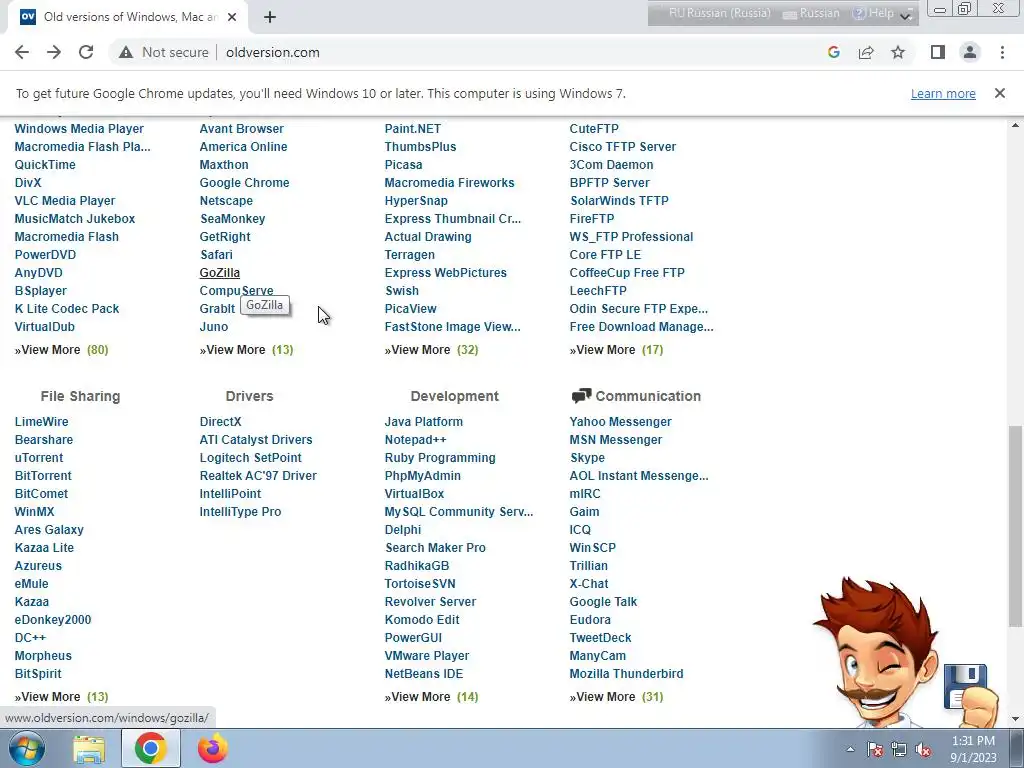Open the K Lite Codec Pack link
Image resolution: width=1024 pixels, height=768 pixels.
pyautogui.click(x=67, y=309)
